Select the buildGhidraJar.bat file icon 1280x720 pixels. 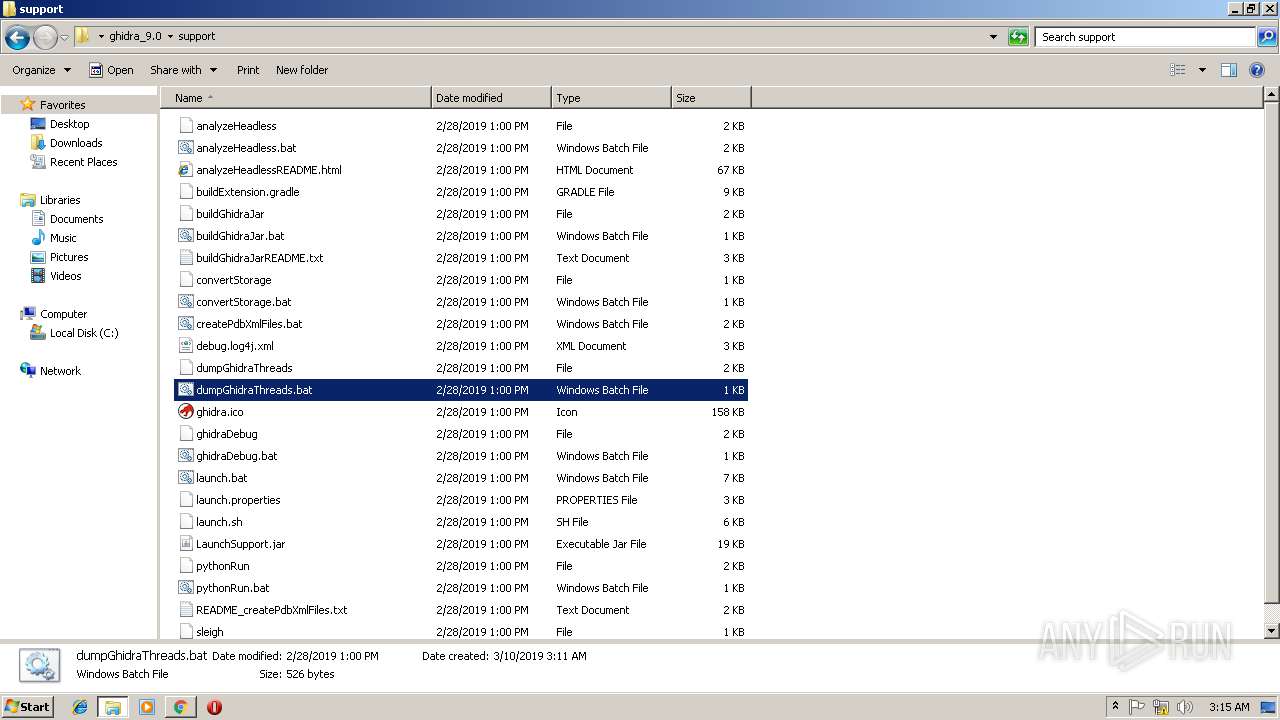pyautogui.click(x=185, y=236)
